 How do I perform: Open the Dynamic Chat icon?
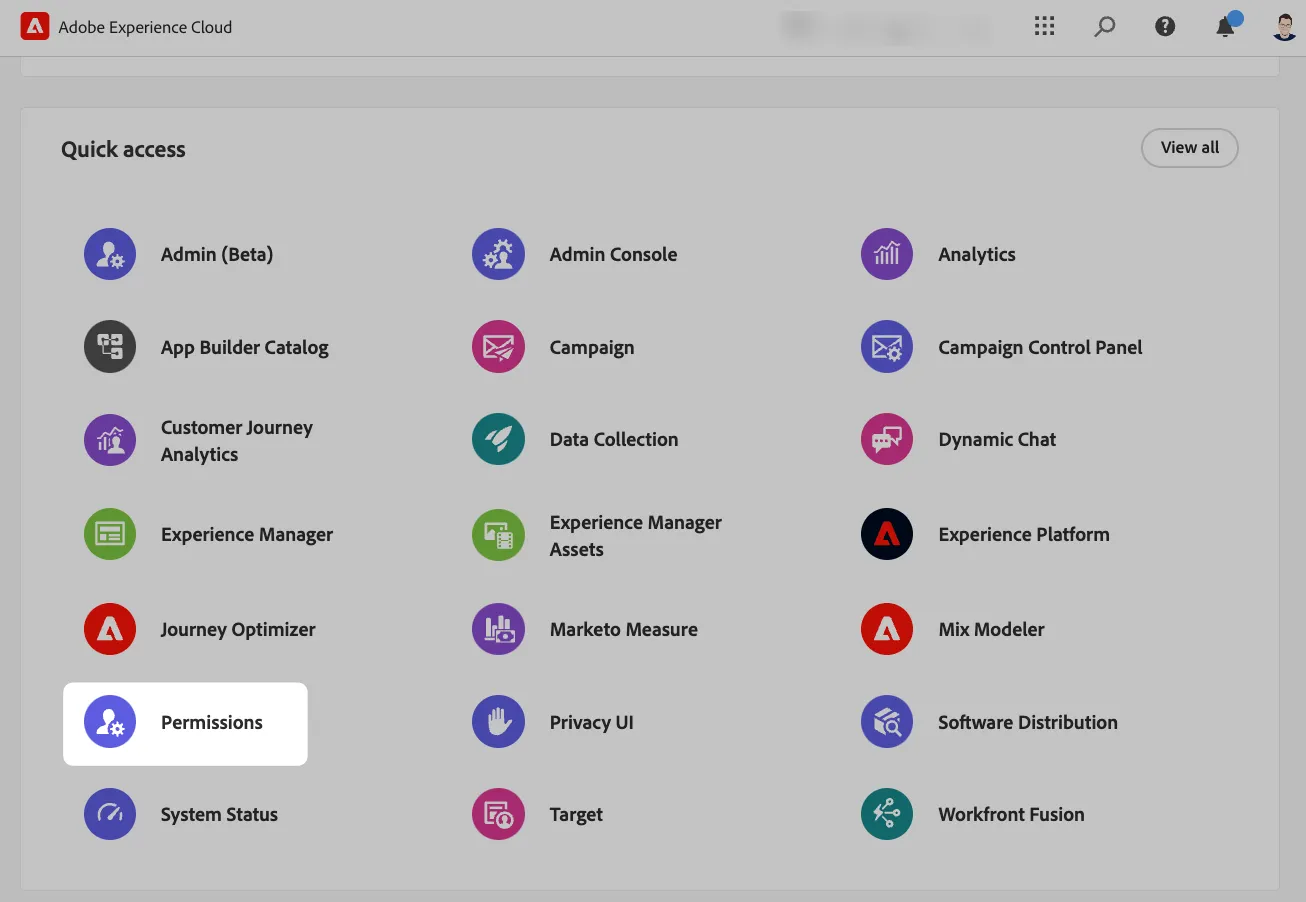(887, 439)
